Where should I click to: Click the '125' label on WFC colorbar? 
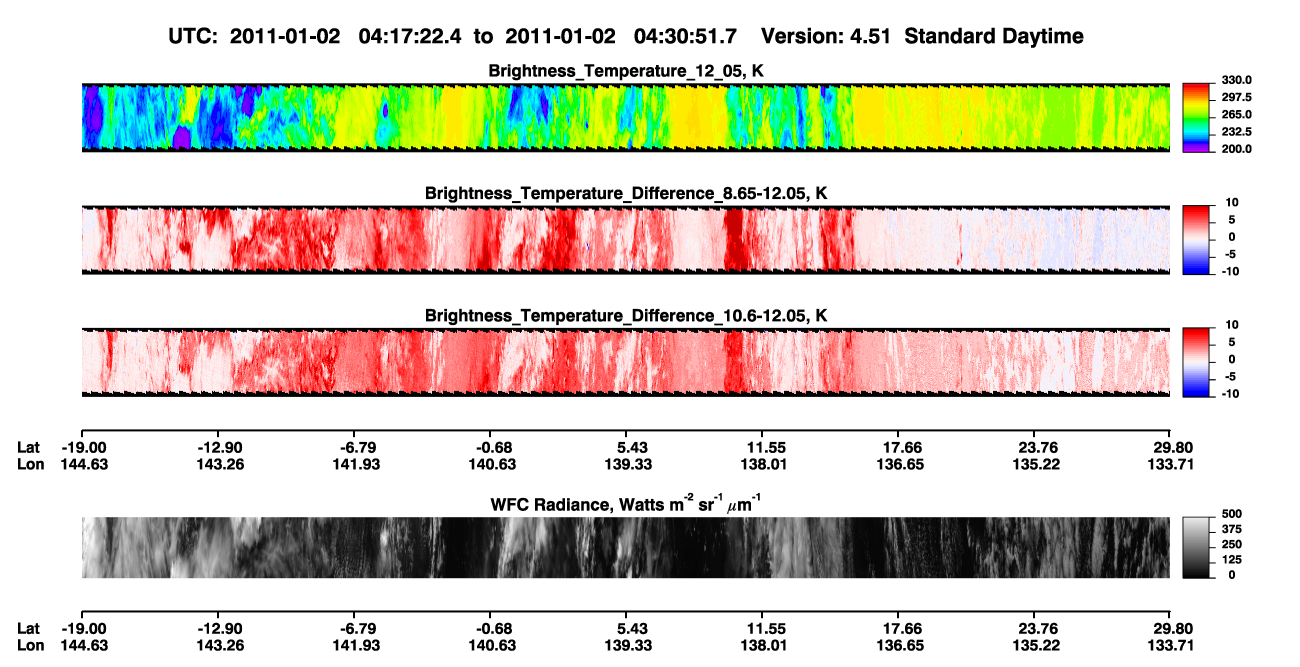click(1231, 559)
